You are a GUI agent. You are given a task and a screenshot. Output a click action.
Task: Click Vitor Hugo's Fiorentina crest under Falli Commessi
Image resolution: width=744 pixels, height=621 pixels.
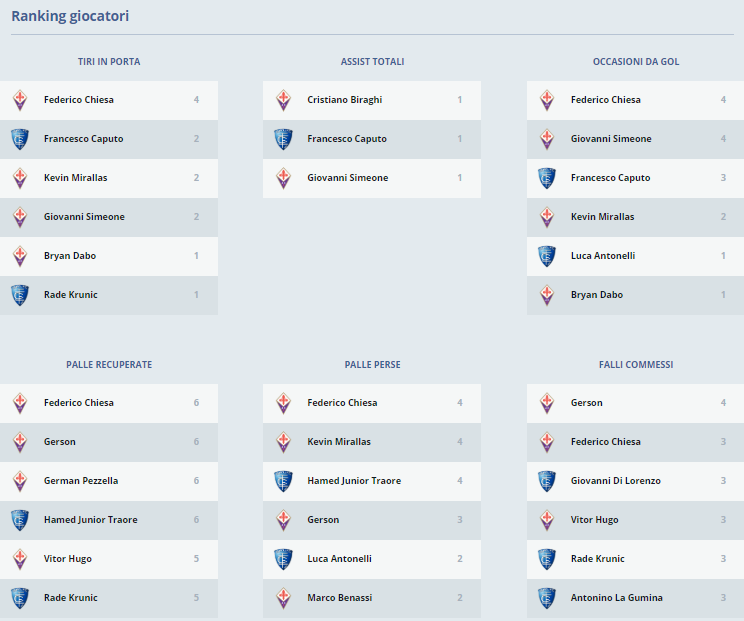tap(546, 520)
